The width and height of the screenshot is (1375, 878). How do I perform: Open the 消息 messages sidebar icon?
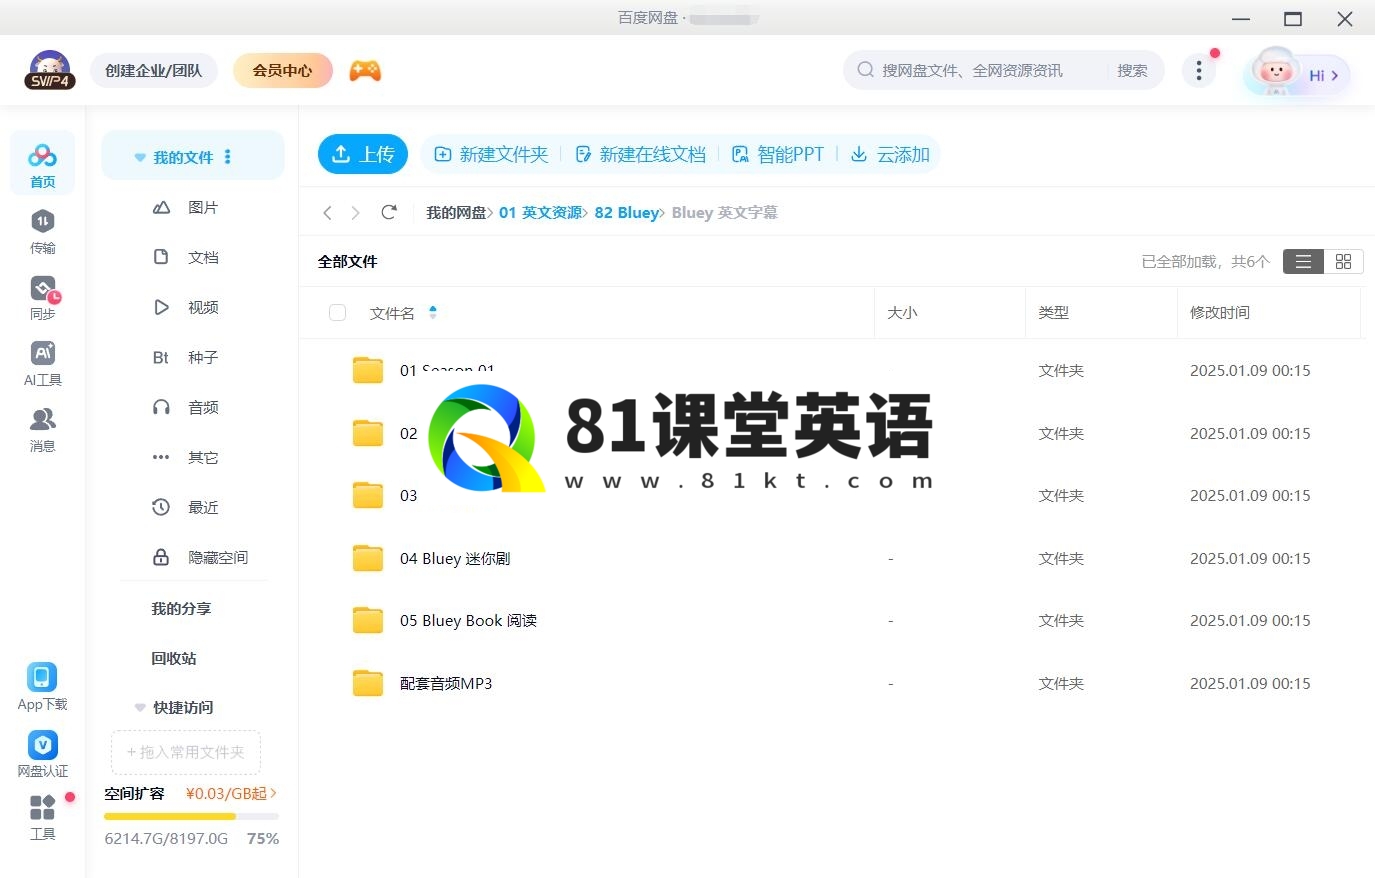[x=42, y=430]
